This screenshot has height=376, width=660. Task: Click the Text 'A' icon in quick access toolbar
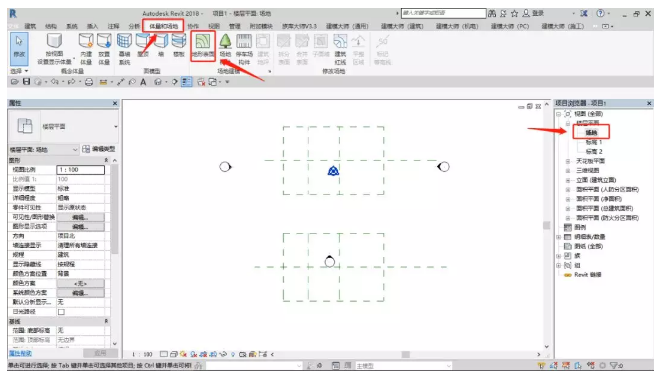click(x=143, y=82)
